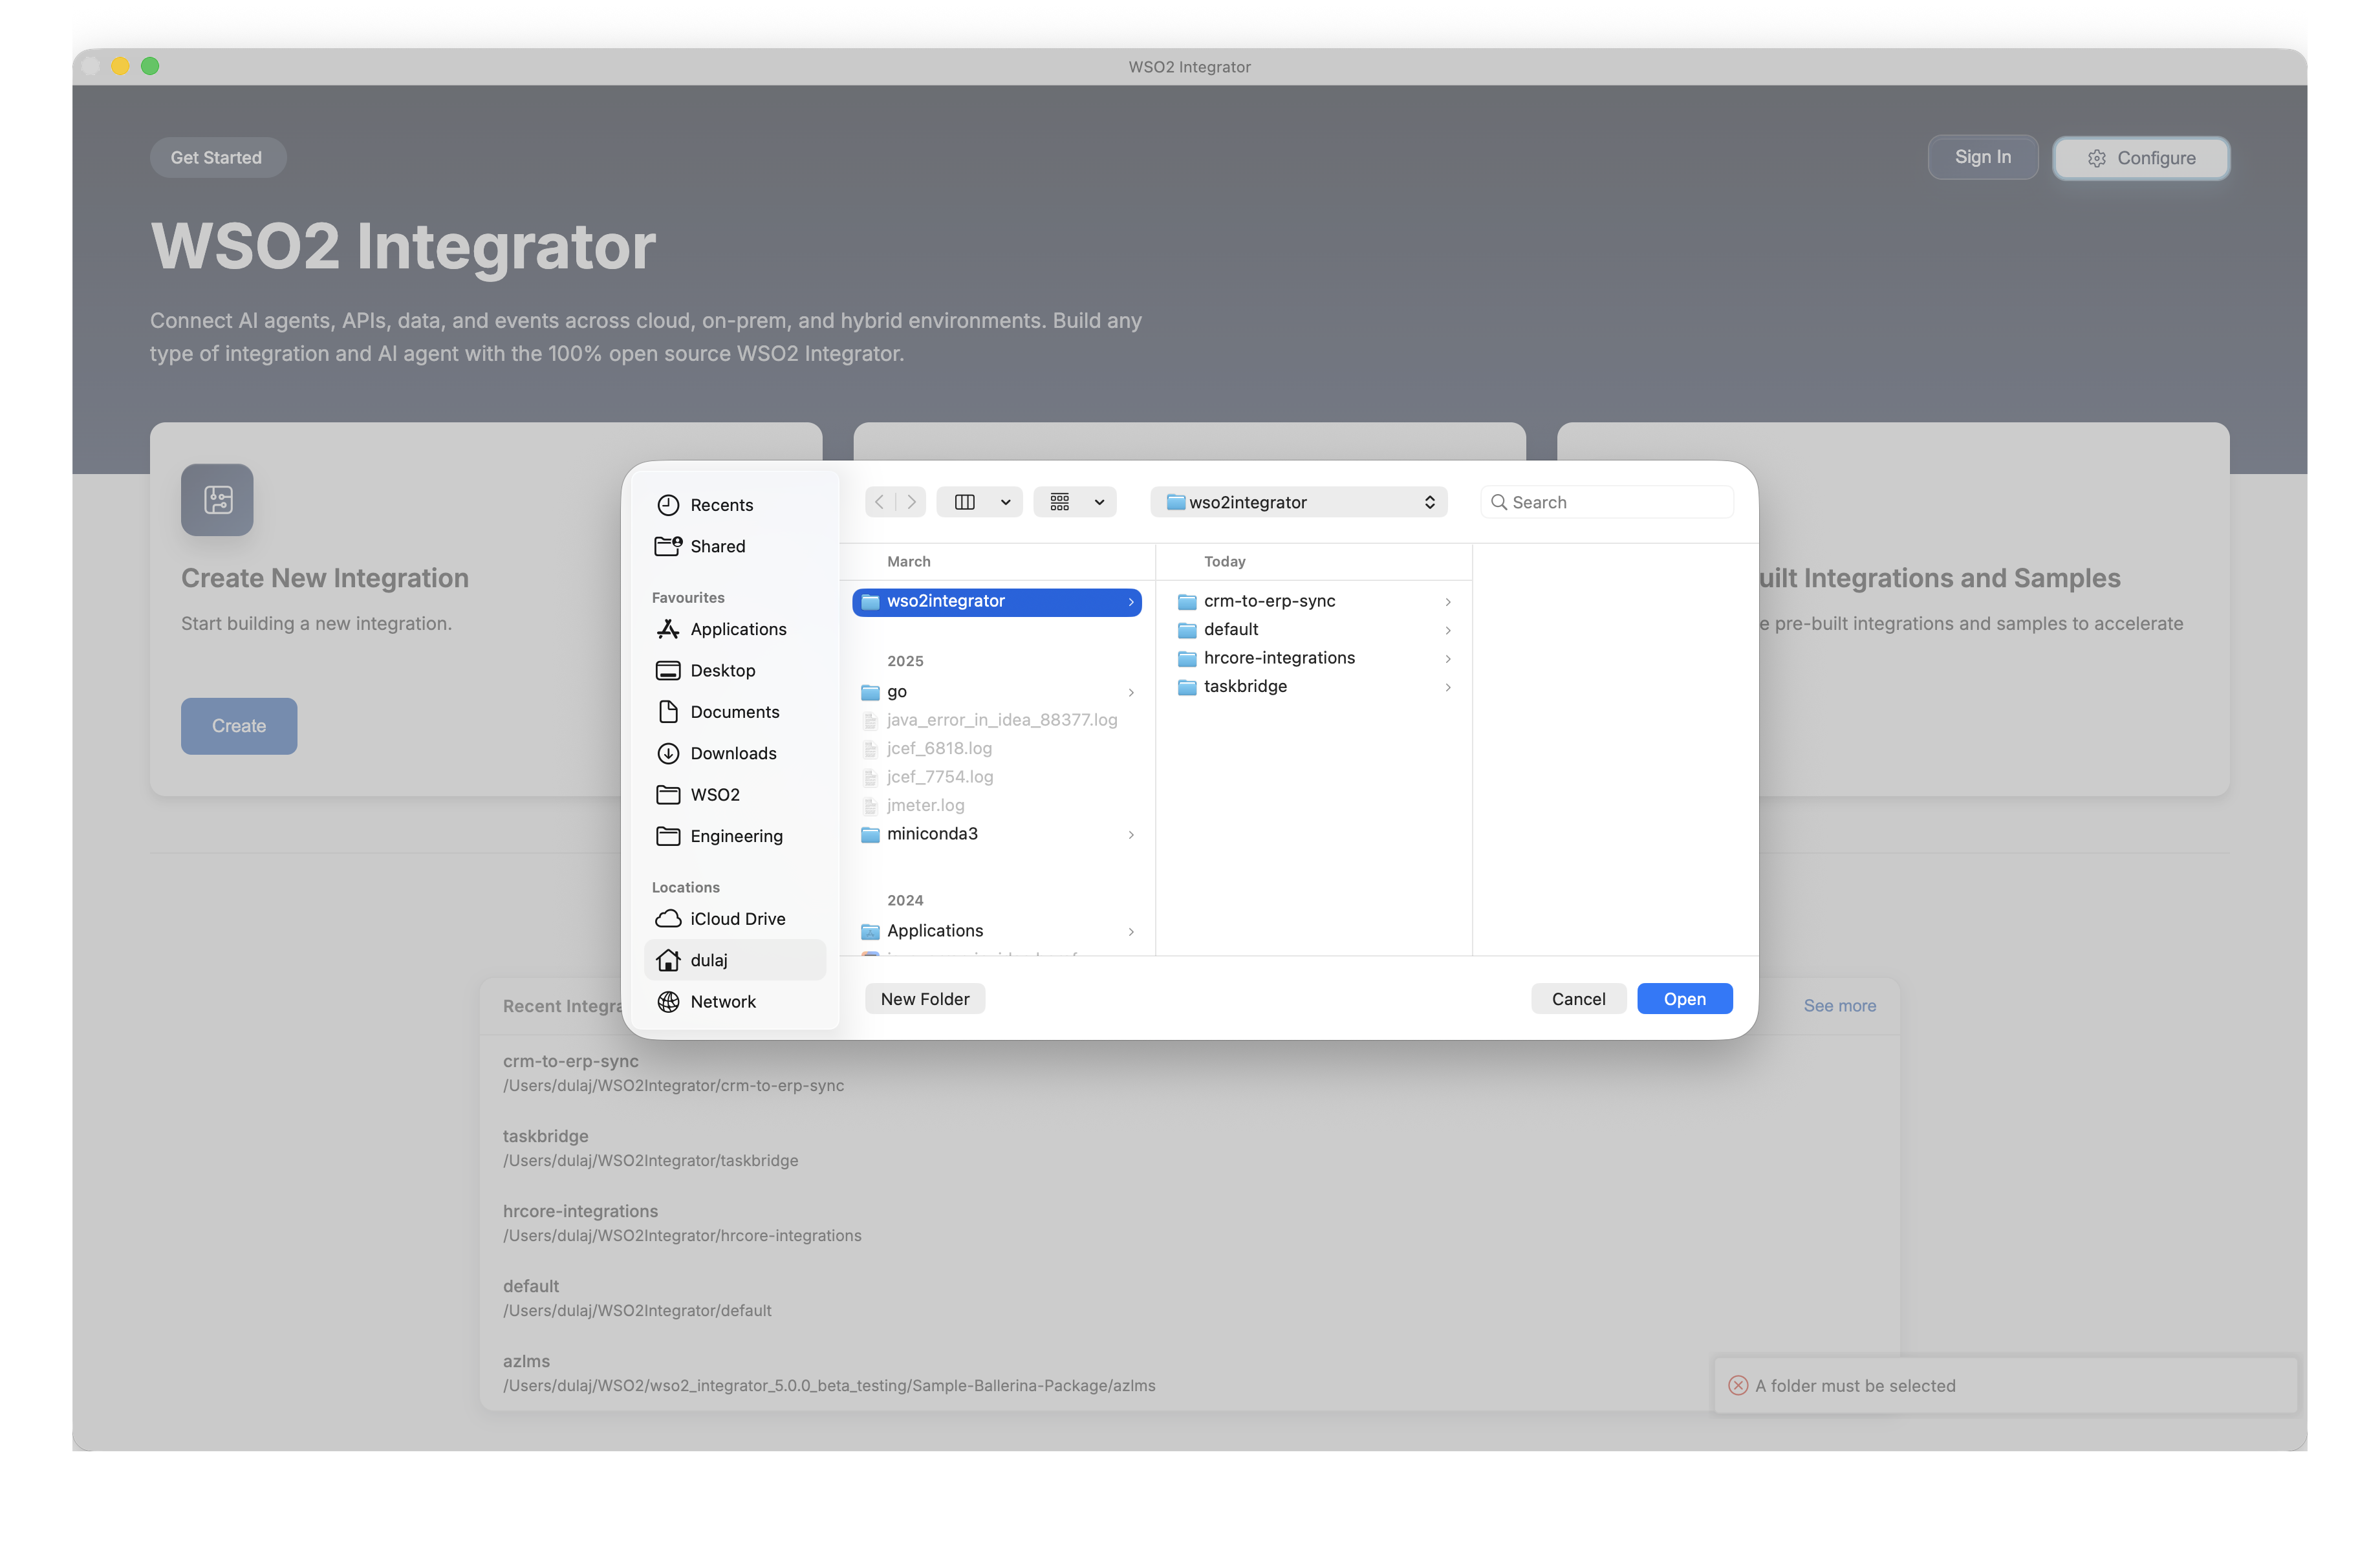Expand the taskbridge folder chevron
This screenshot has height=1547, width=2380.
click(x=1447, y=687)
